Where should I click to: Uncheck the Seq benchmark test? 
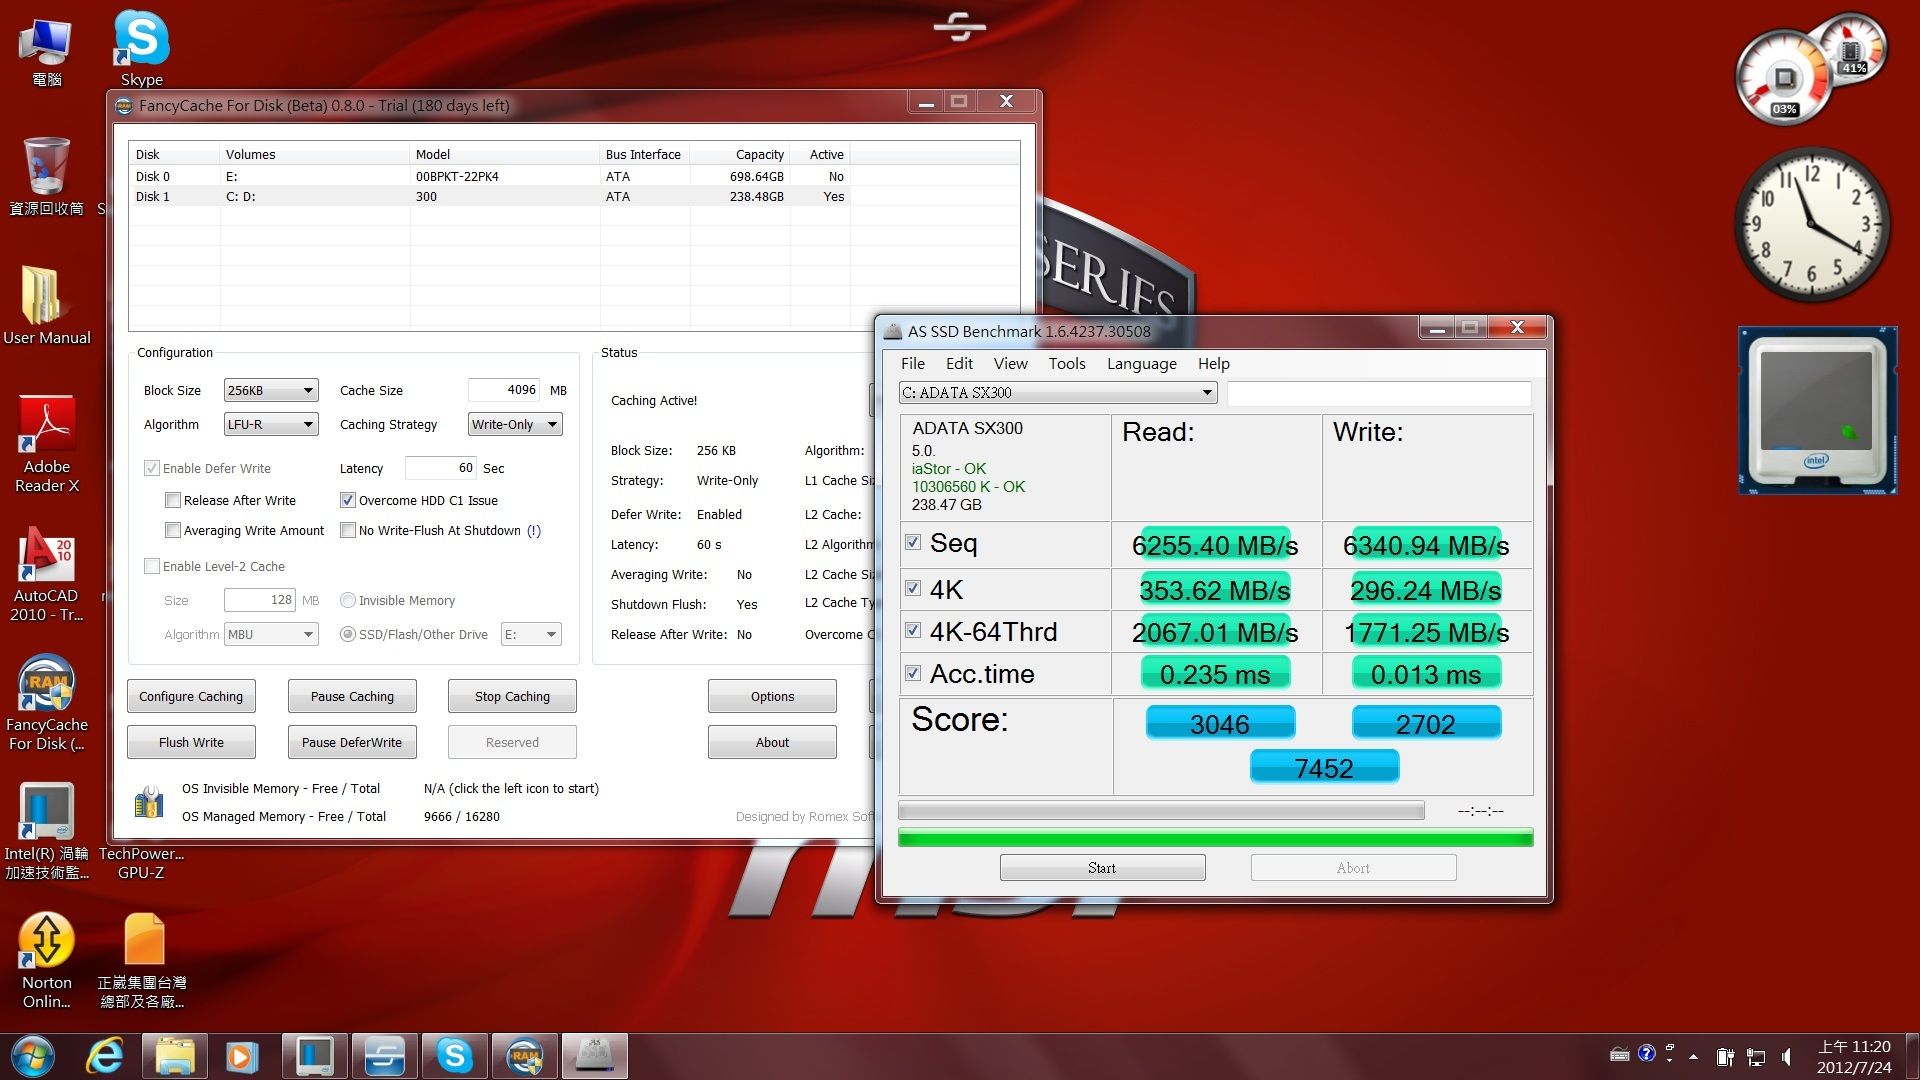pyautogui.click(x=913, y=542)
